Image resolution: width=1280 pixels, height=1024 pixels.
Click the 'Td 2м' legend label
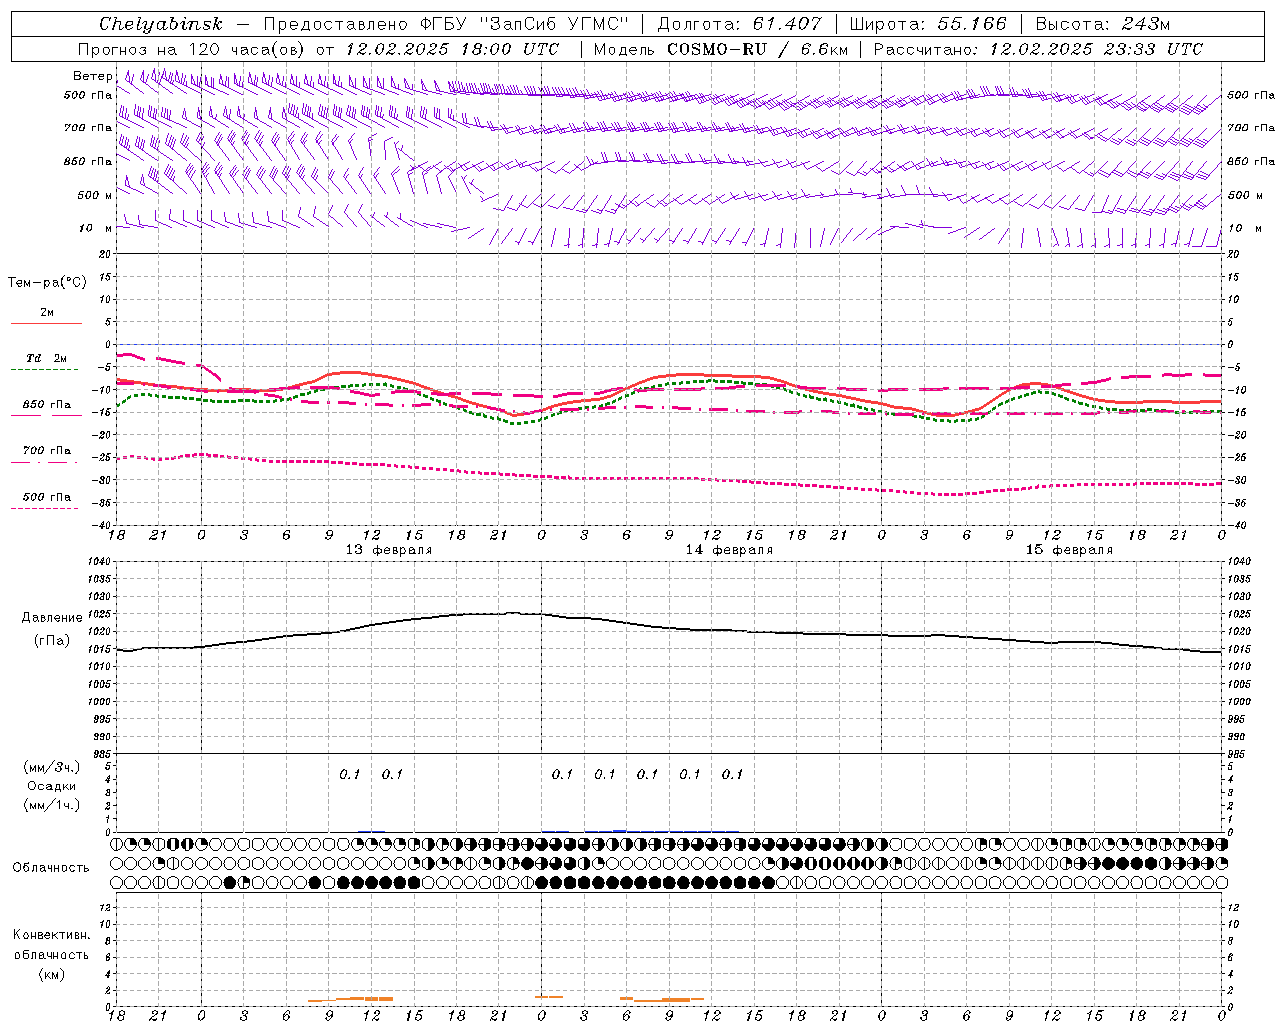click(47, 358)
